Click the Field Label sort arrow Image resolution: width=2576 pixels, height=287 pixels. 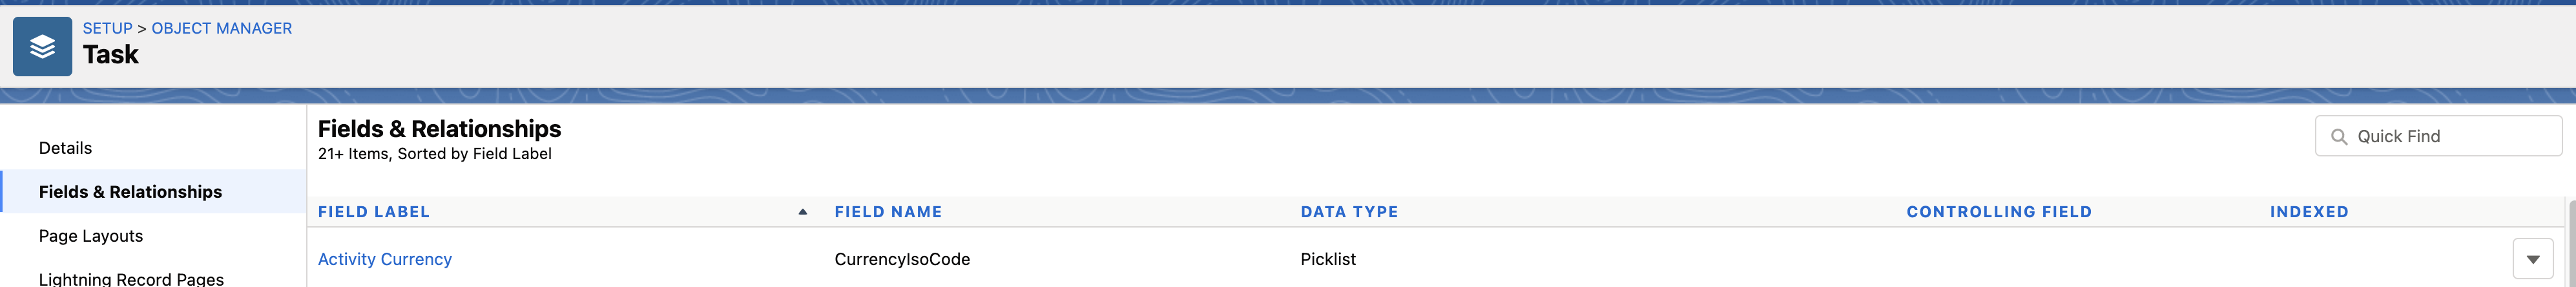click(x=802, y=212)
